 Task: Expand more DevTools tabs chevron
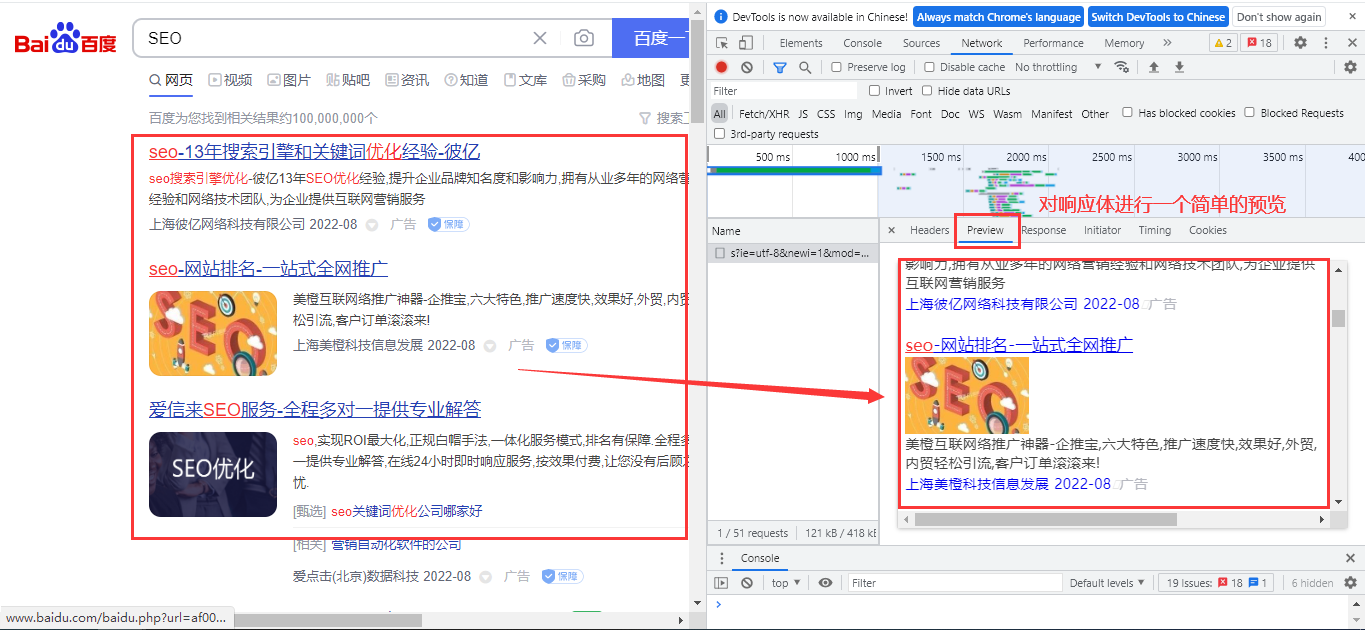(x=1167, y=43)
